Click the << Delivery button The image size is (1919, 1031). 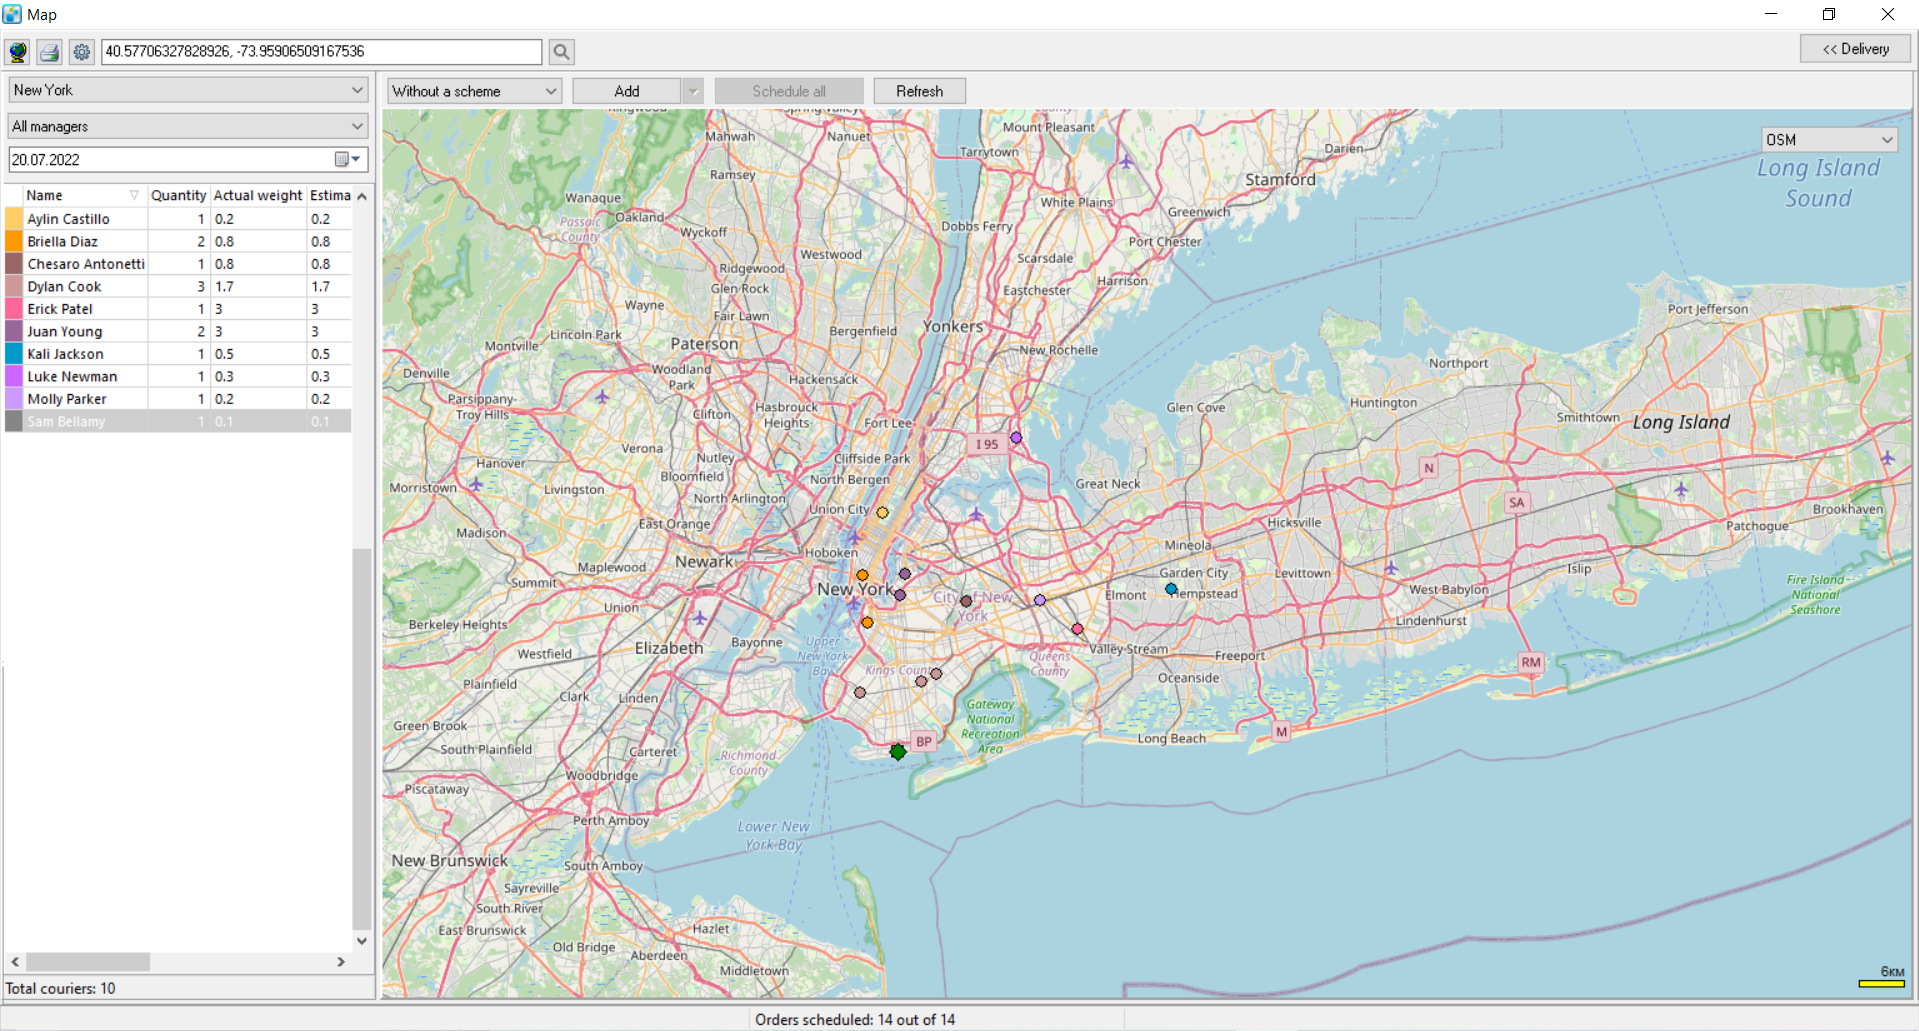pos(1855,49)
